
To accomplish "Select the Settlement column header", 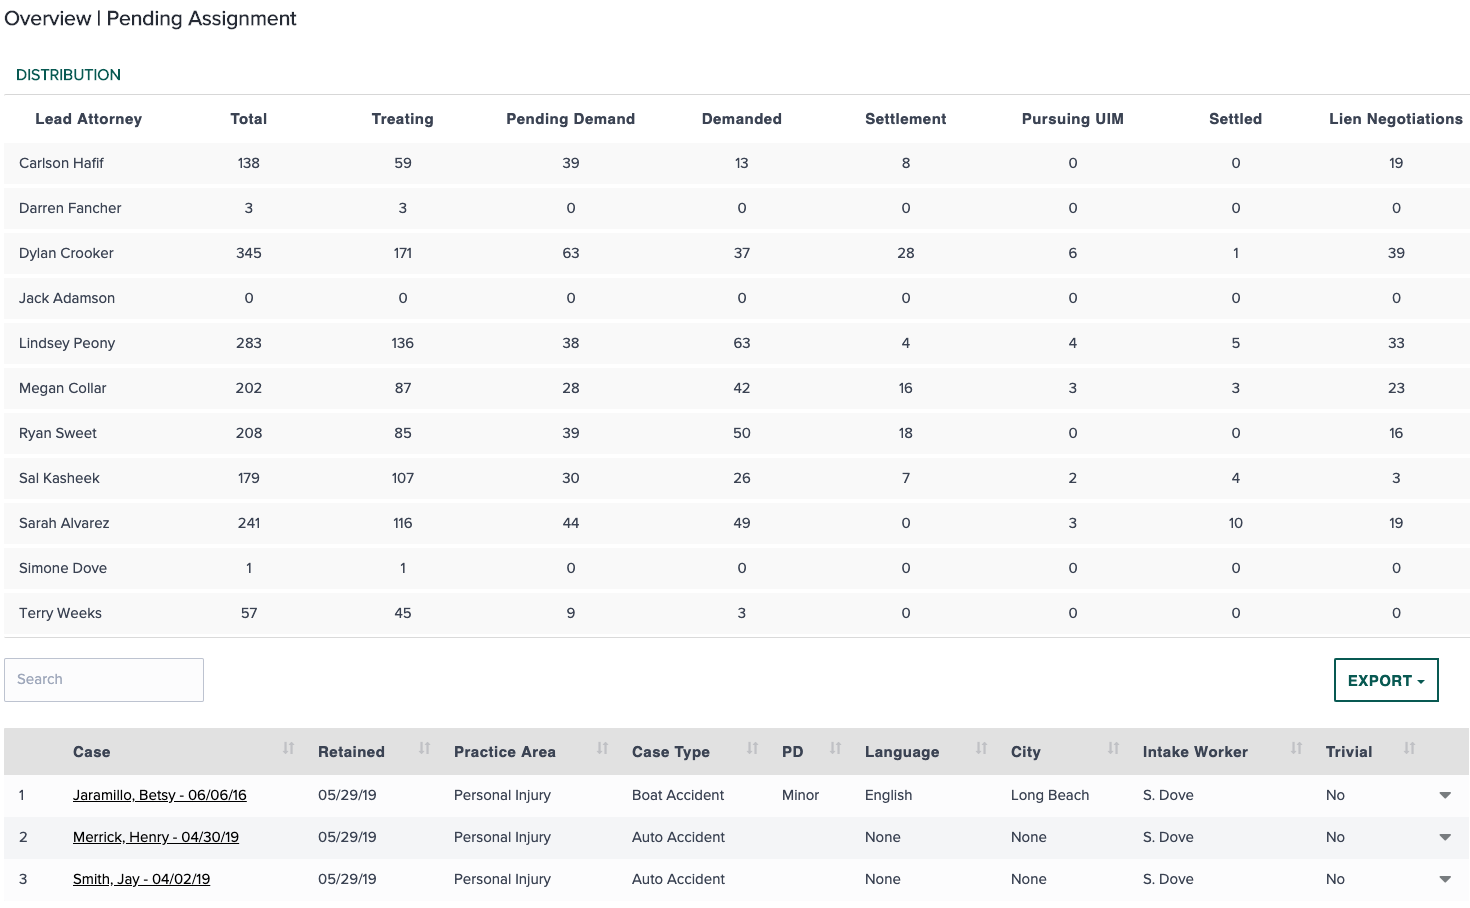I will pyautogui.click(x=906, y=119).
